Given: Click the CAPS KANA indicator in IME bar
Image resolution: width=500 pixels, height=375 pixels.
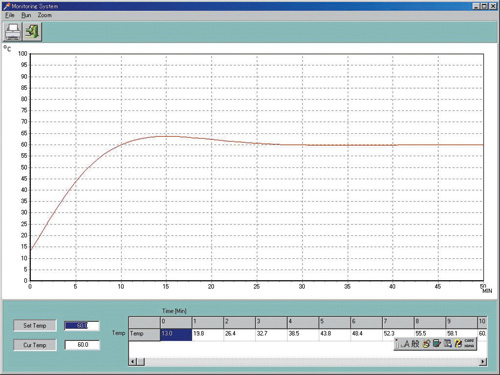Looking at the screenshot, I should click(469, 343).
